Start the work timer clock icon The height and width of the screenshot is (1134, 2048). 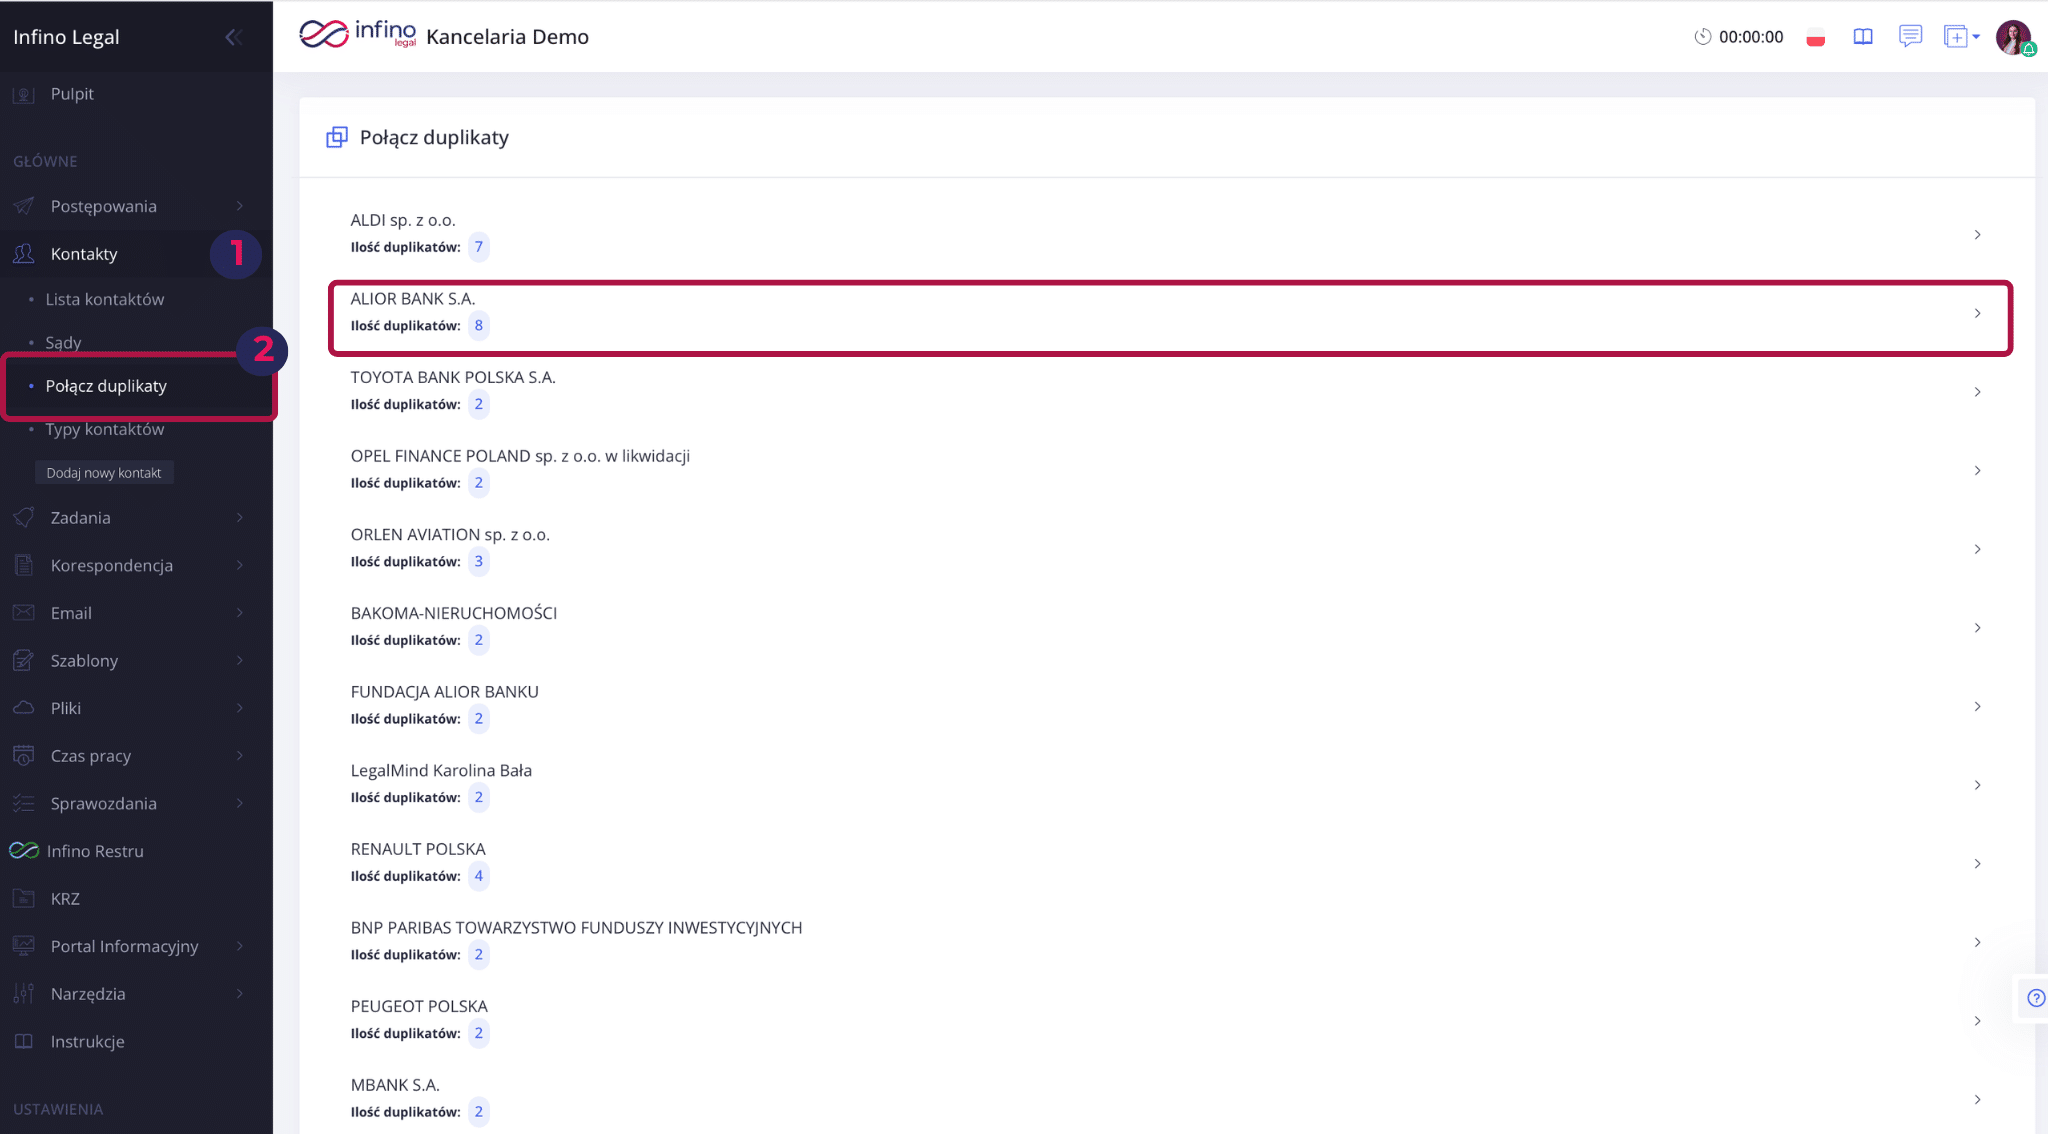click(x=1702, y=37)
